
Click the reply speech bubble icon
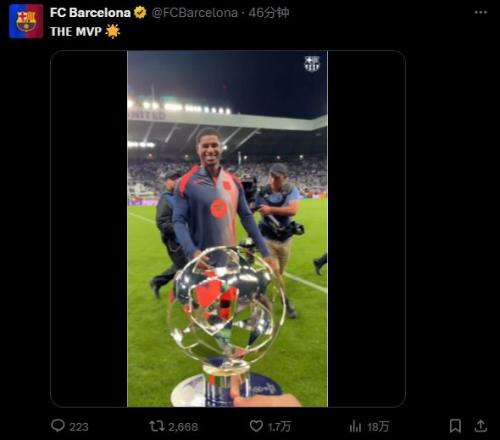(58, 426)
